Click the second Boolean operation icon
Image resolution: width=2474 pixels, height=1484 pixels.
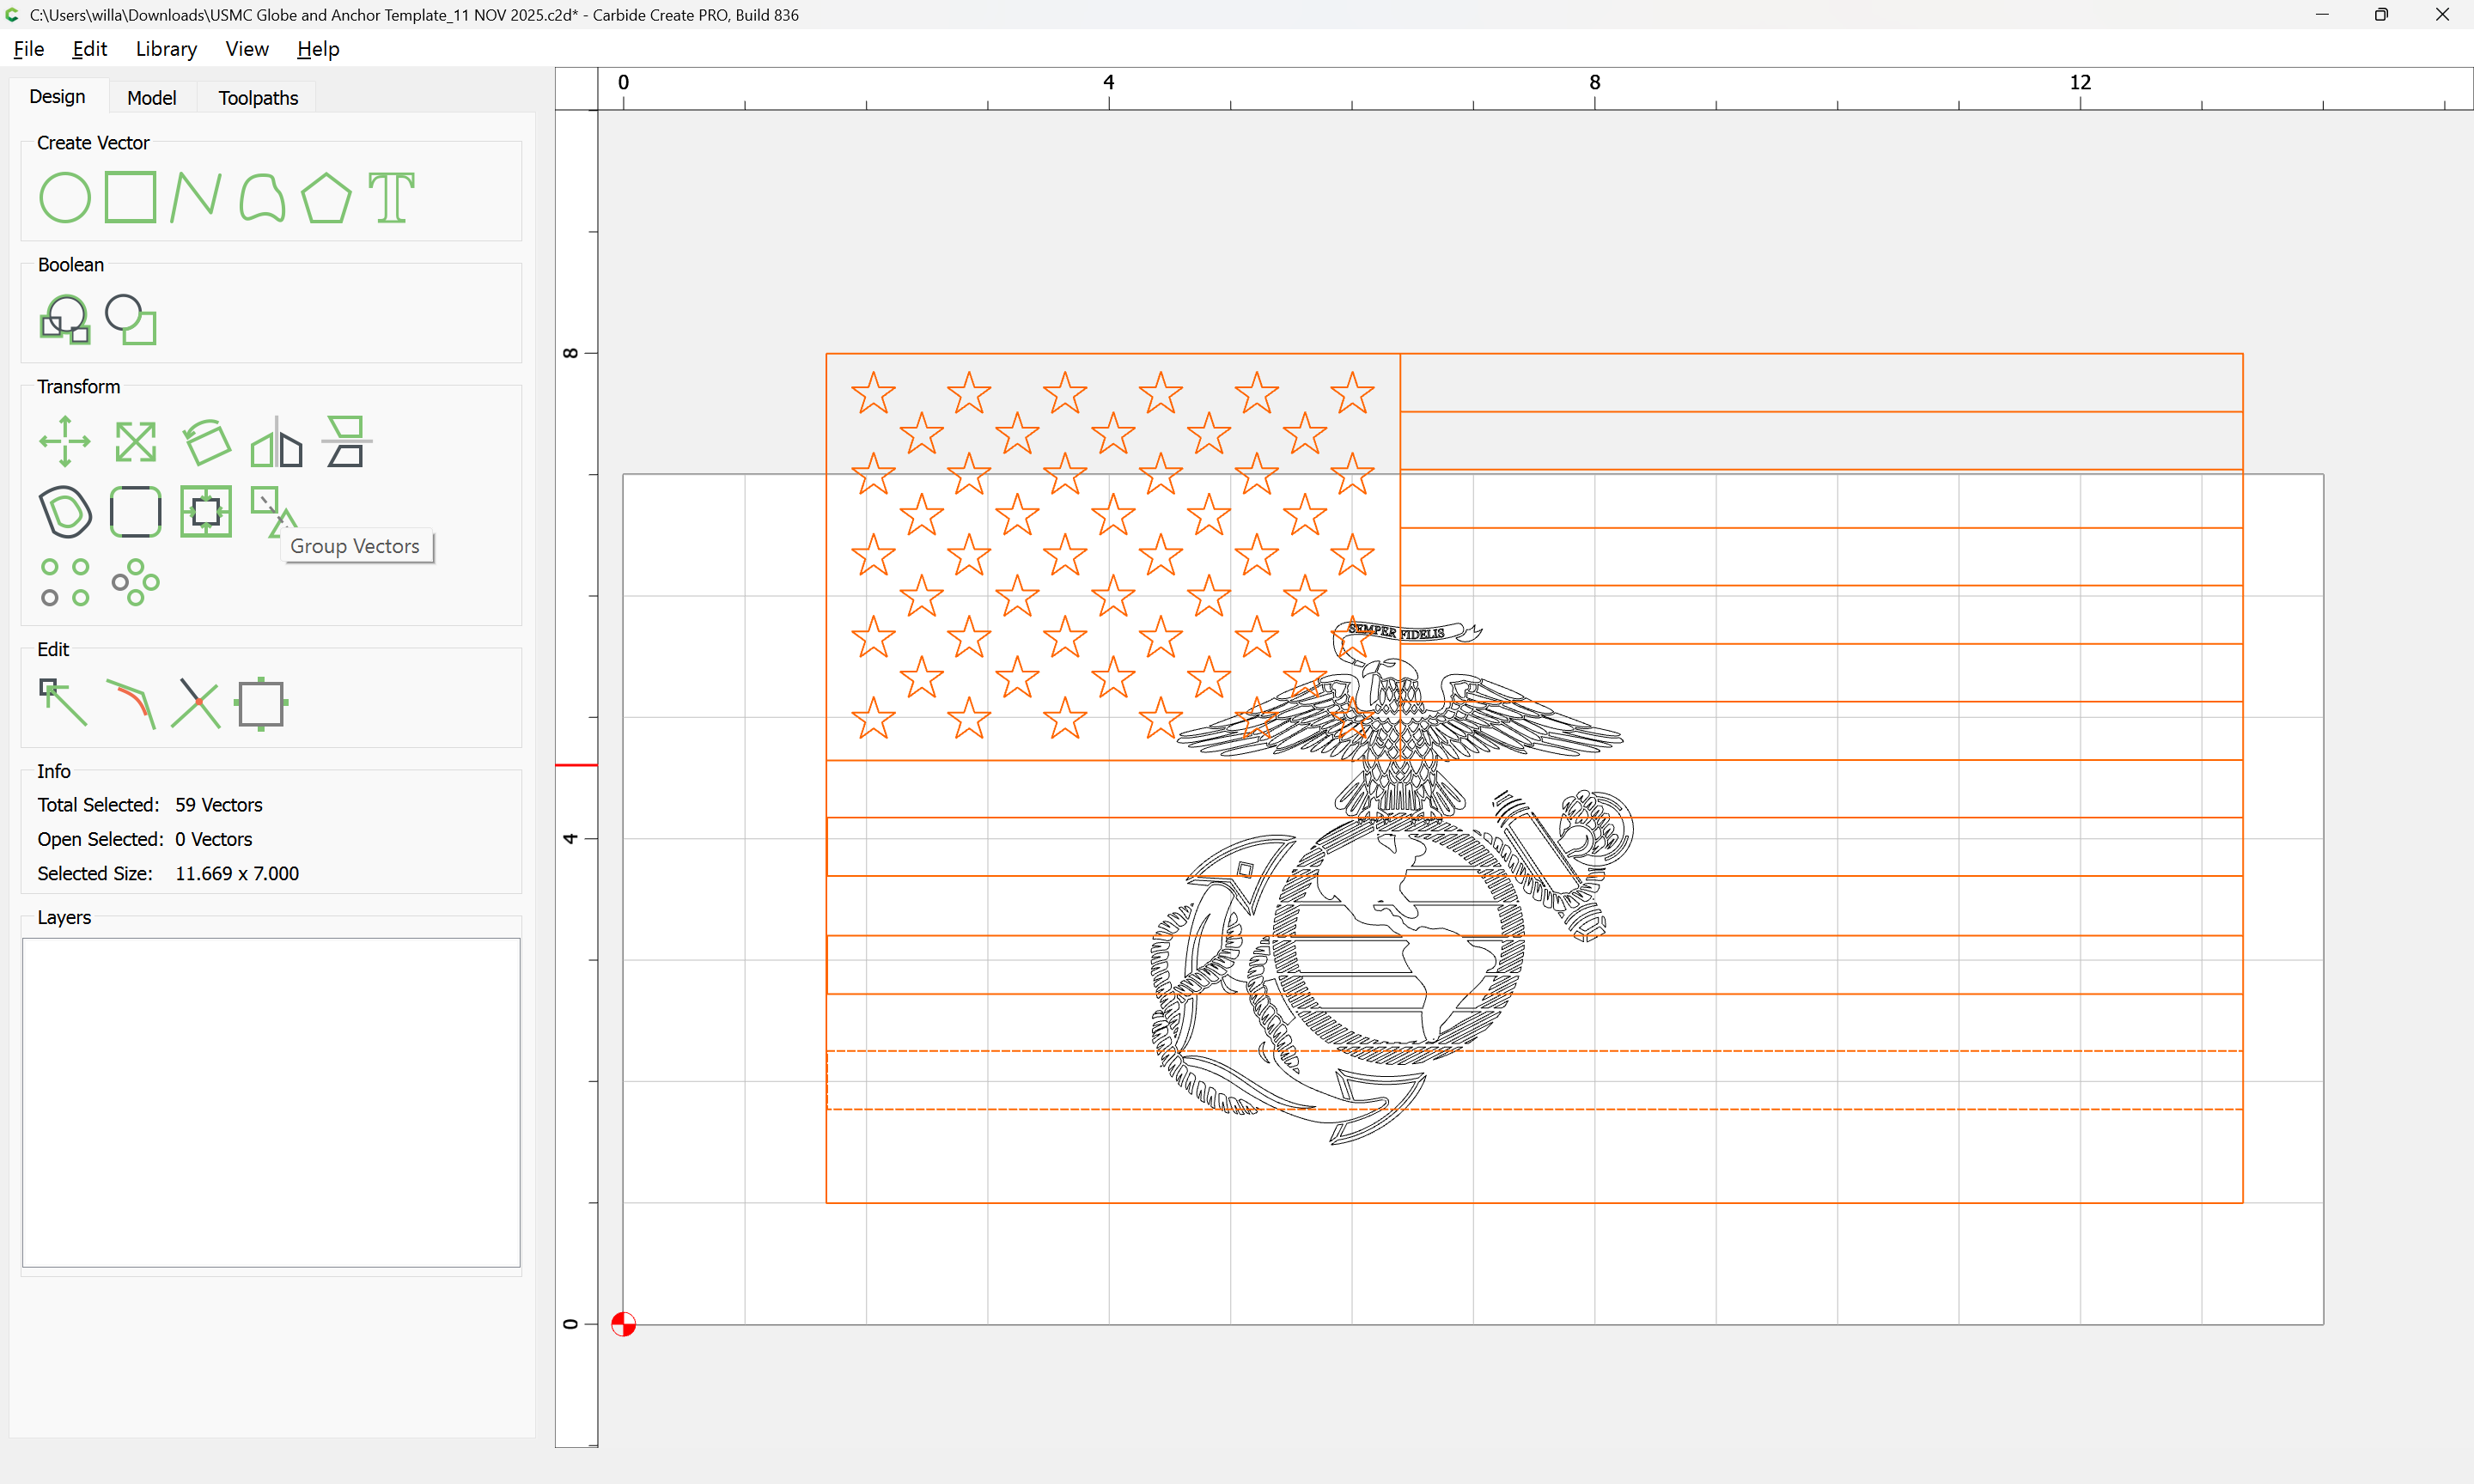[131, 320]
